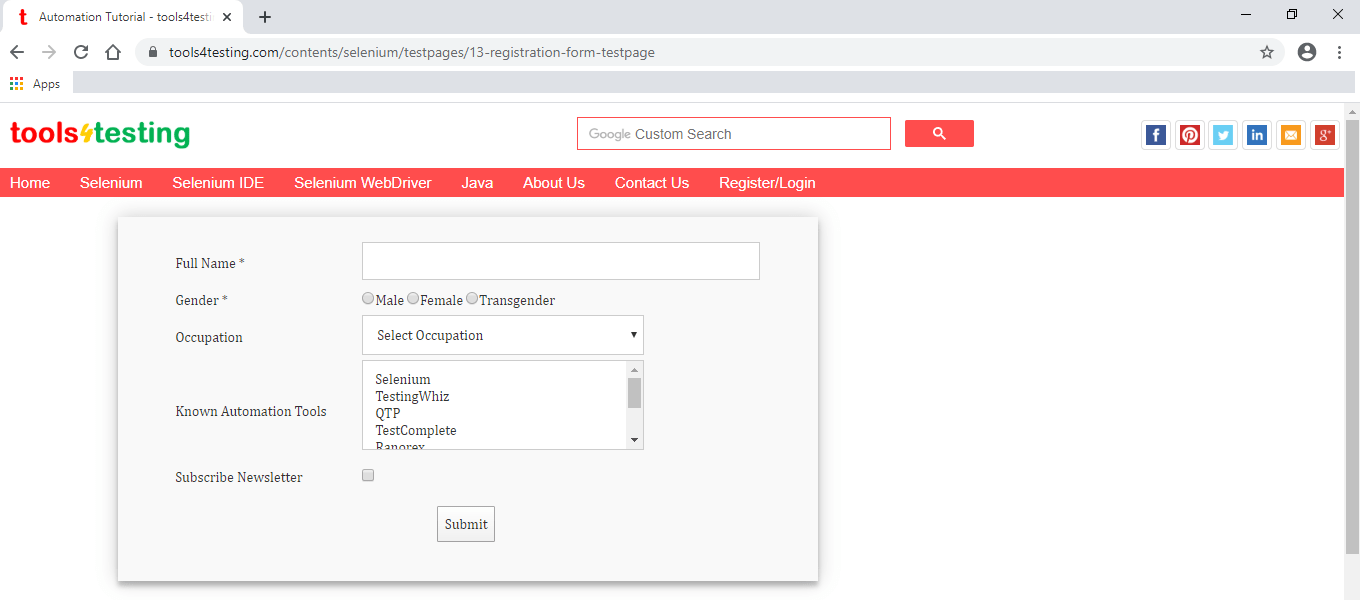Open the Select Occupation dropdown
The width and height of the screenshot is (1360, 600).
pos(502,334)
